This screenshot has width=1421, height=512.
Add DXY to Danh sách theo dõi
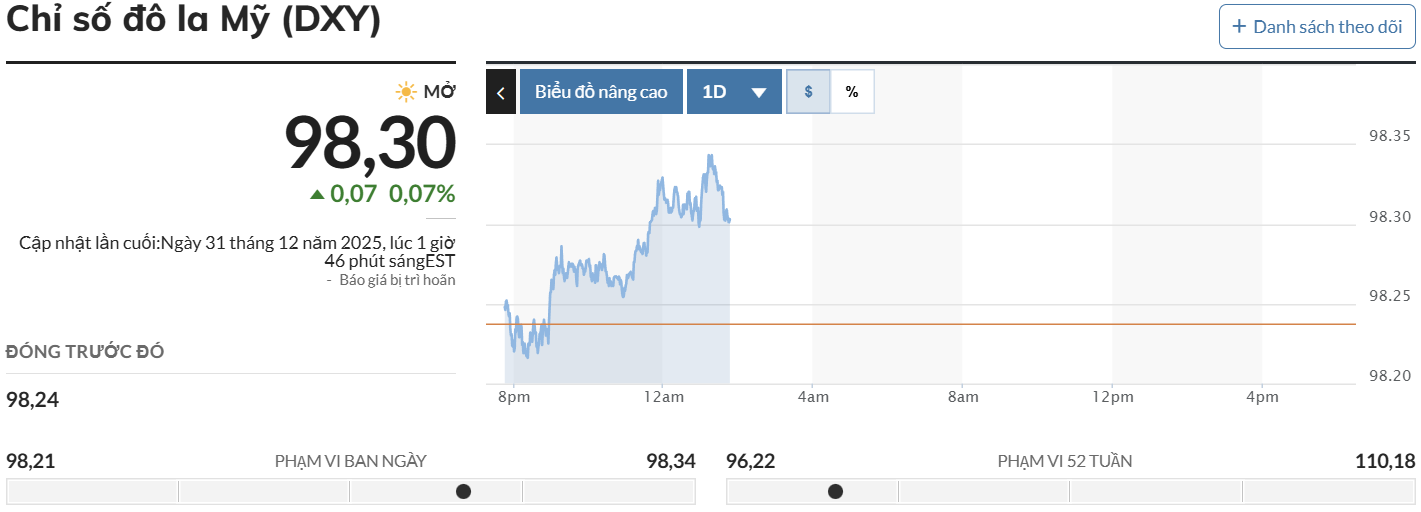point(1317,27)
